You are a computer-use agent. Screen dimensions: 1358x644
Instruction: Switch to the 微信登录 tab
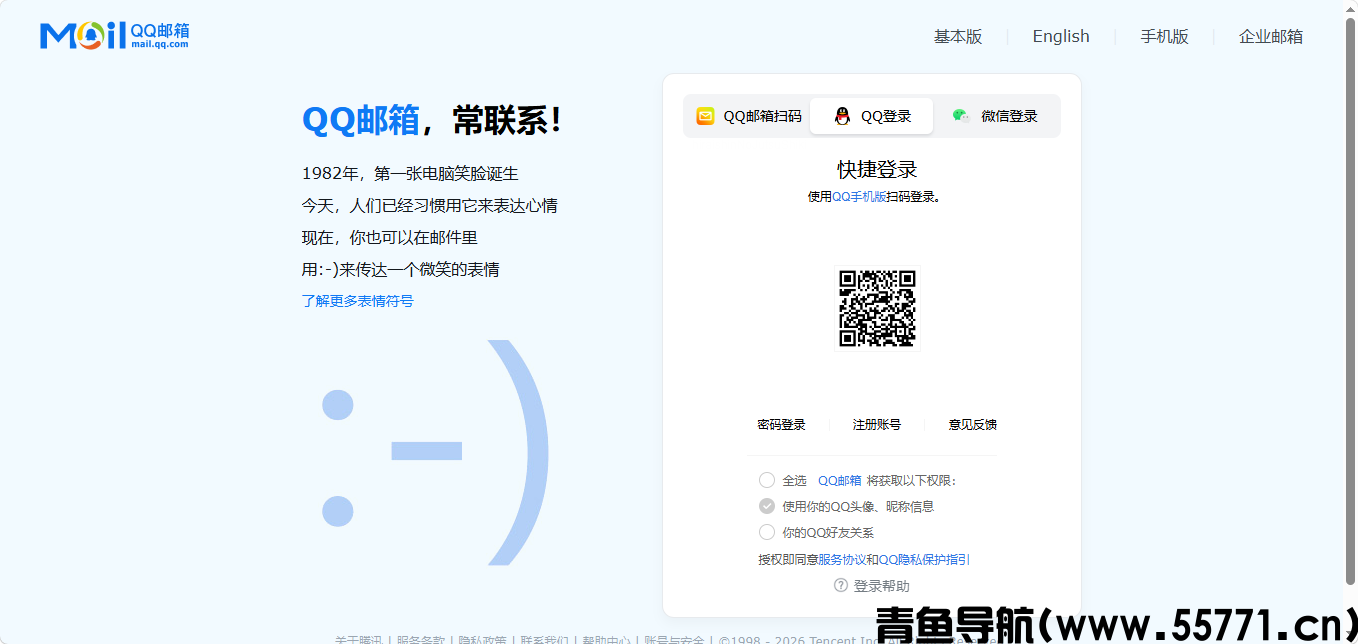(x=995, y=116)
